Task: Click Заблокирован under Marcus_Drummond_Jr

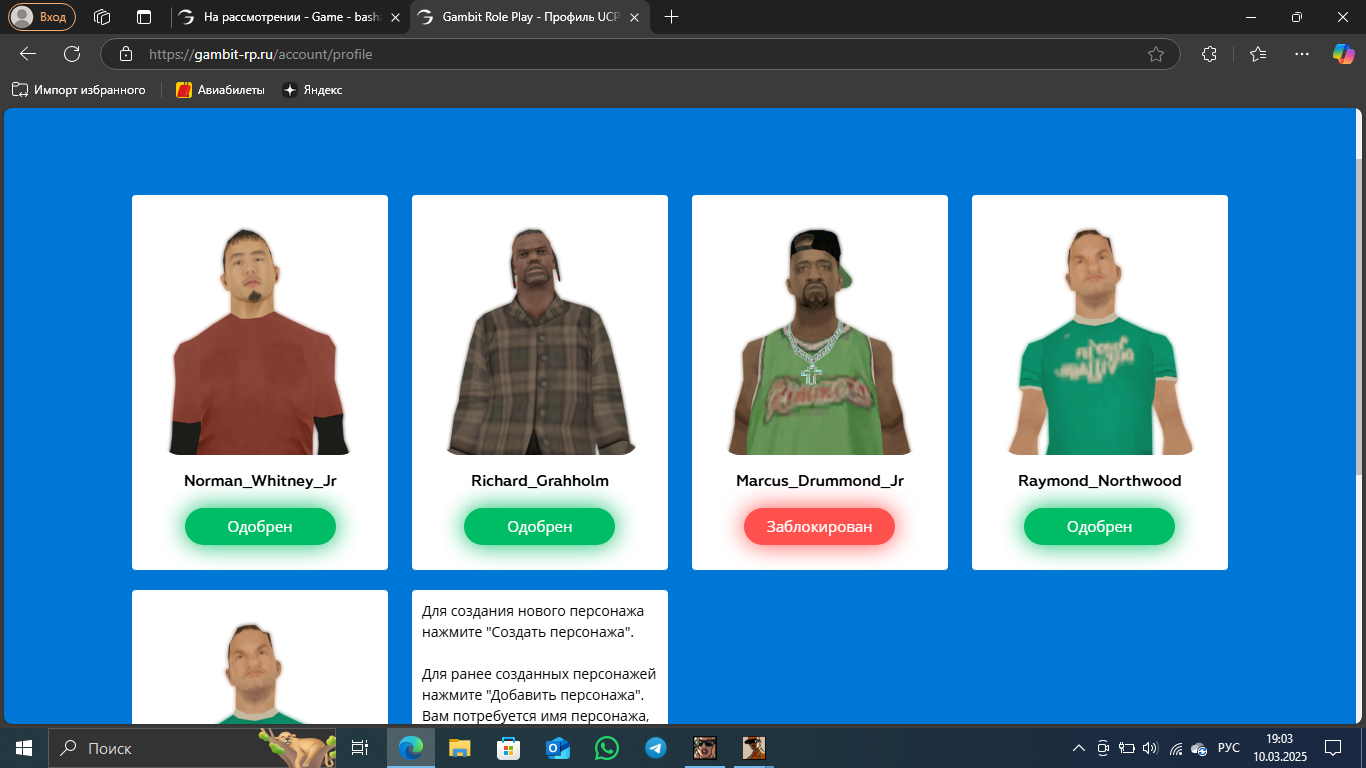Action: (x=819, y=527)
